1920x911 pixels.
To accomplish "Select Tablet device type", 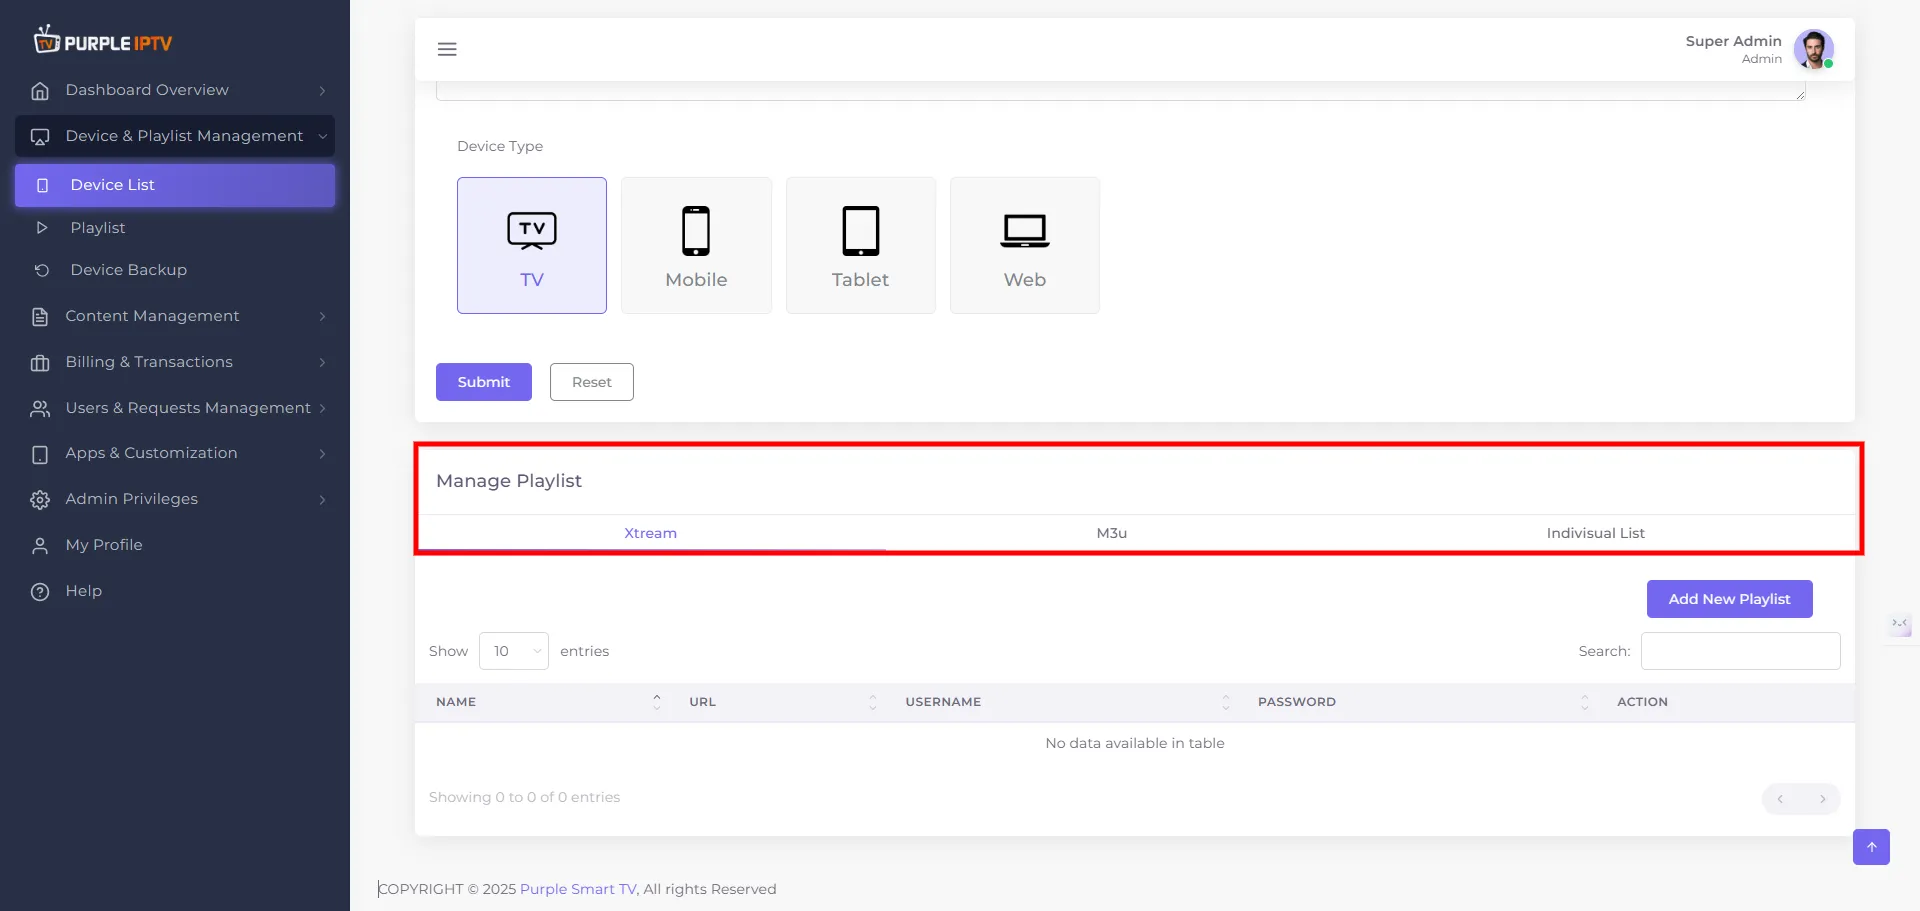I will [861, 245].
